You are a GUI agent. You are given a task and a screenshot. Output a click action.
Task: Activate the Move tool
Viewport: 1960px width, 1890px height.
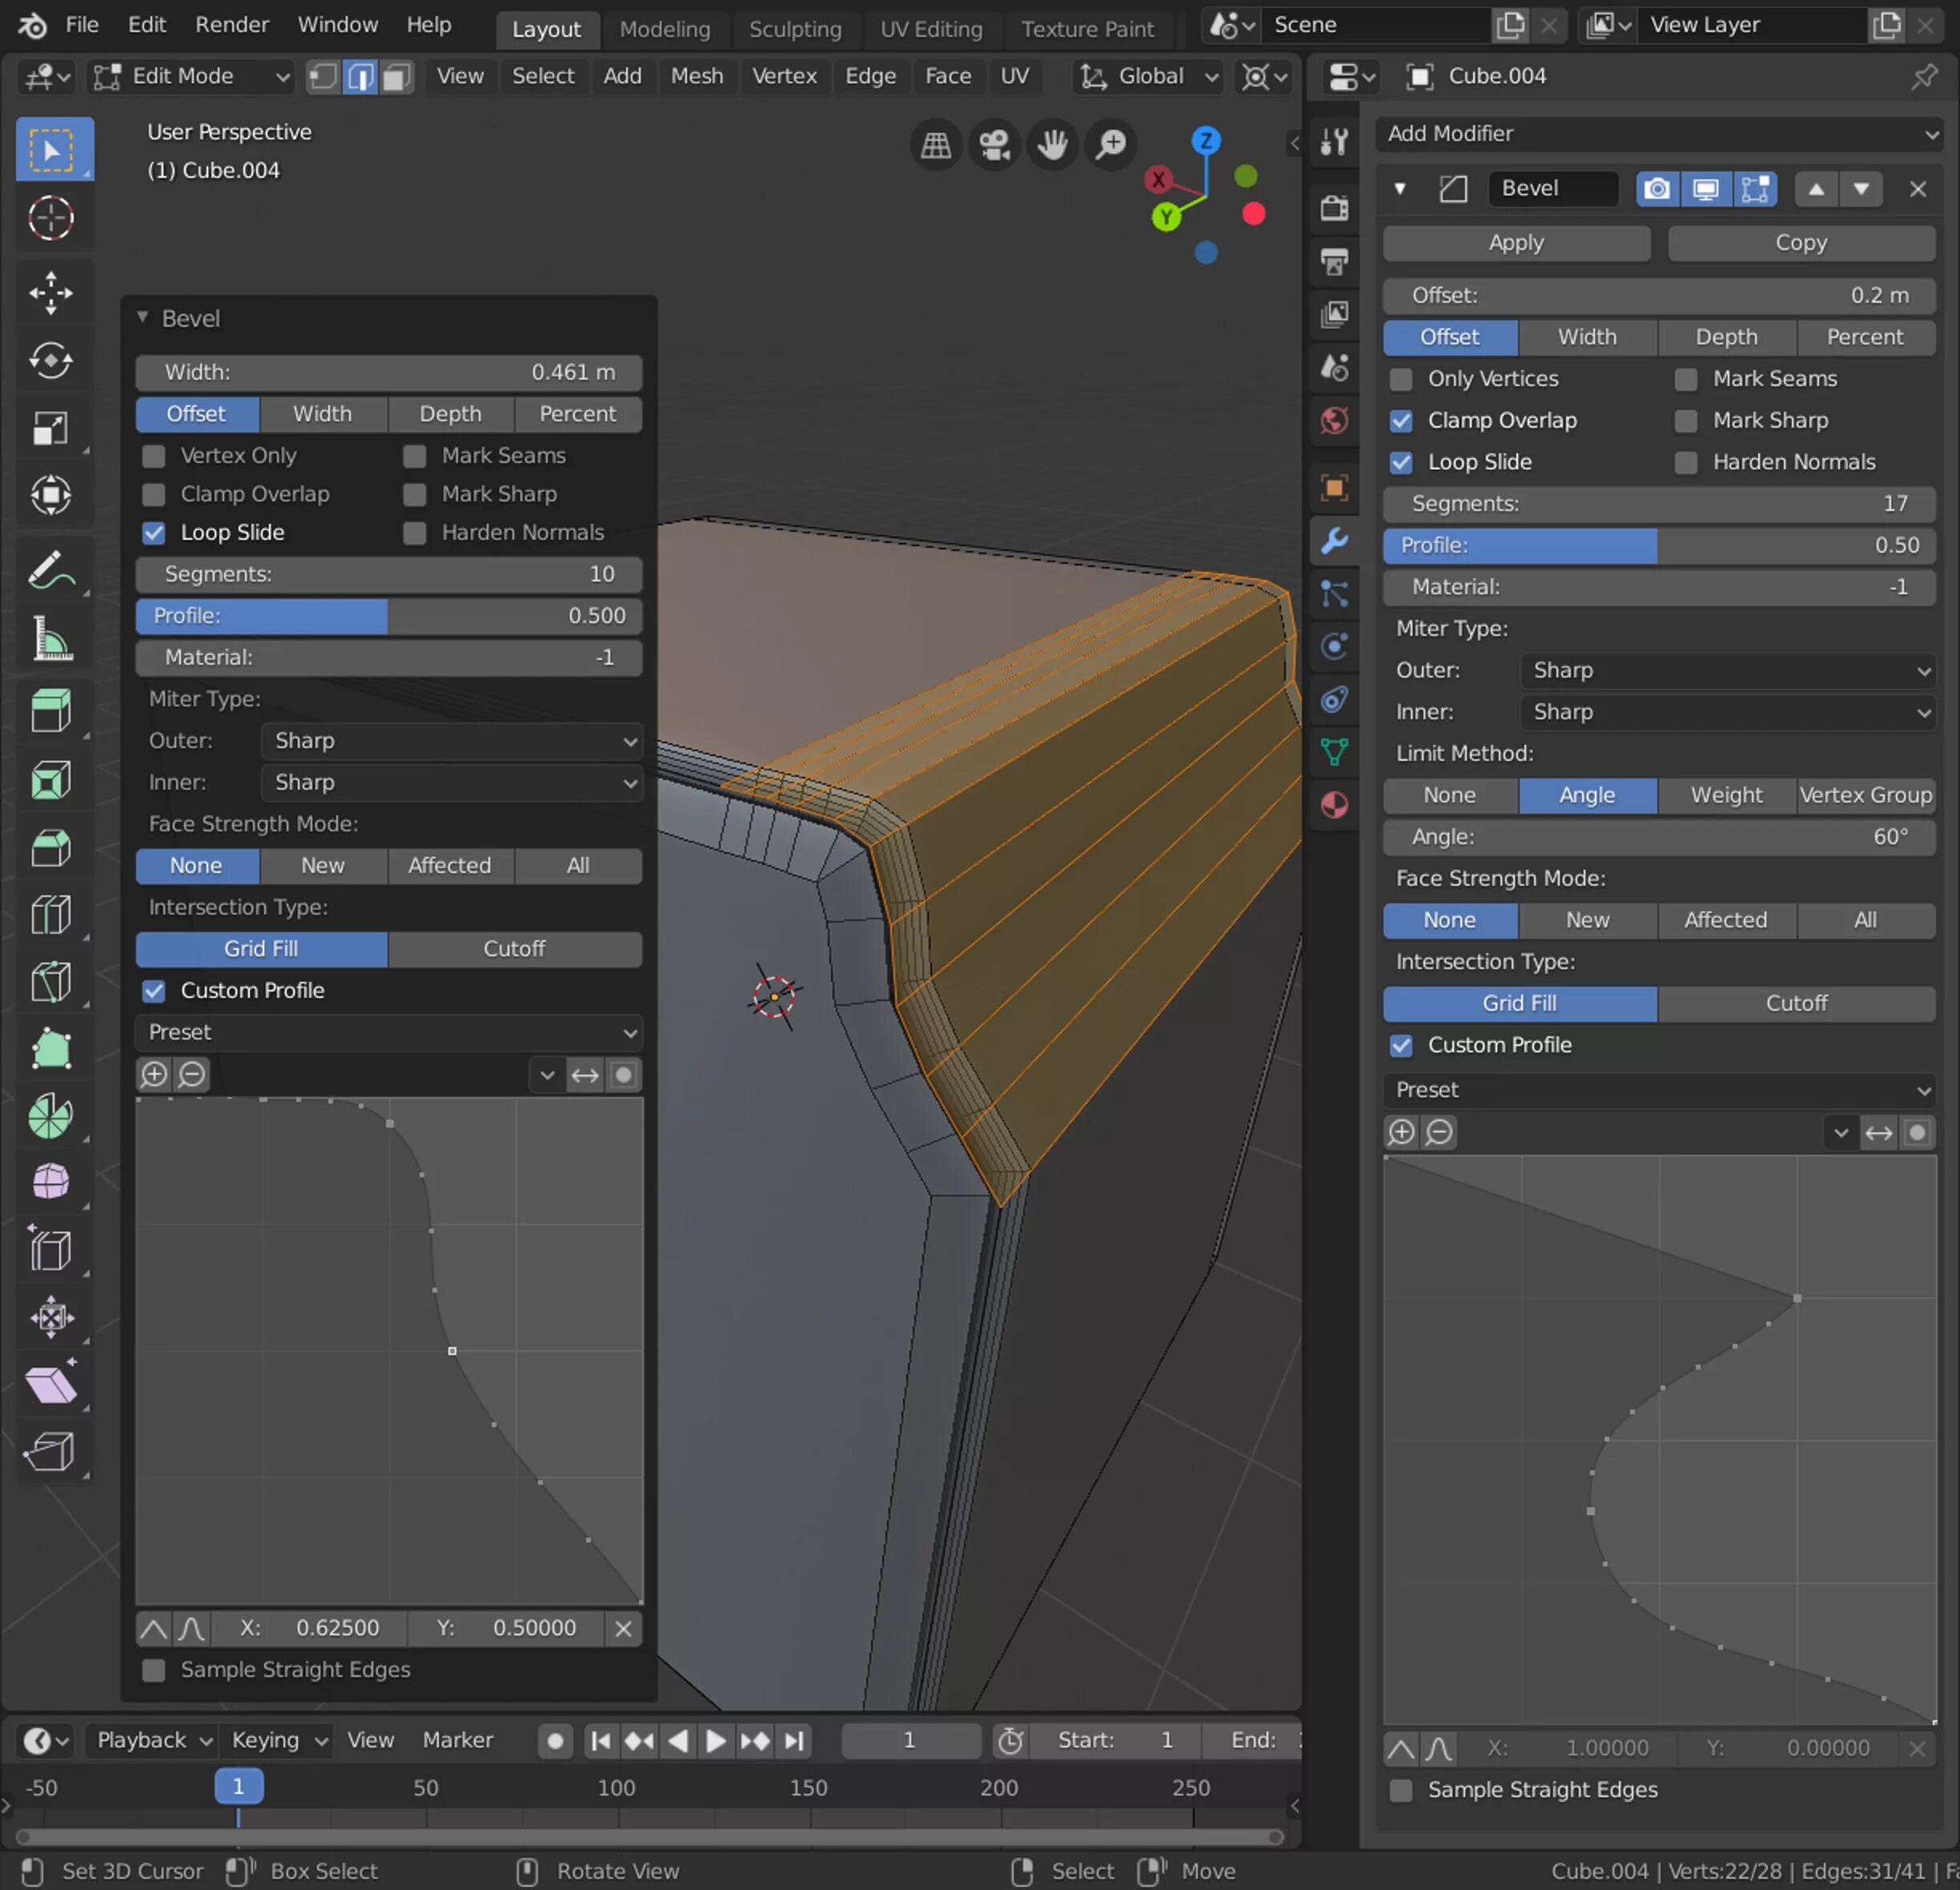[51, 293]
